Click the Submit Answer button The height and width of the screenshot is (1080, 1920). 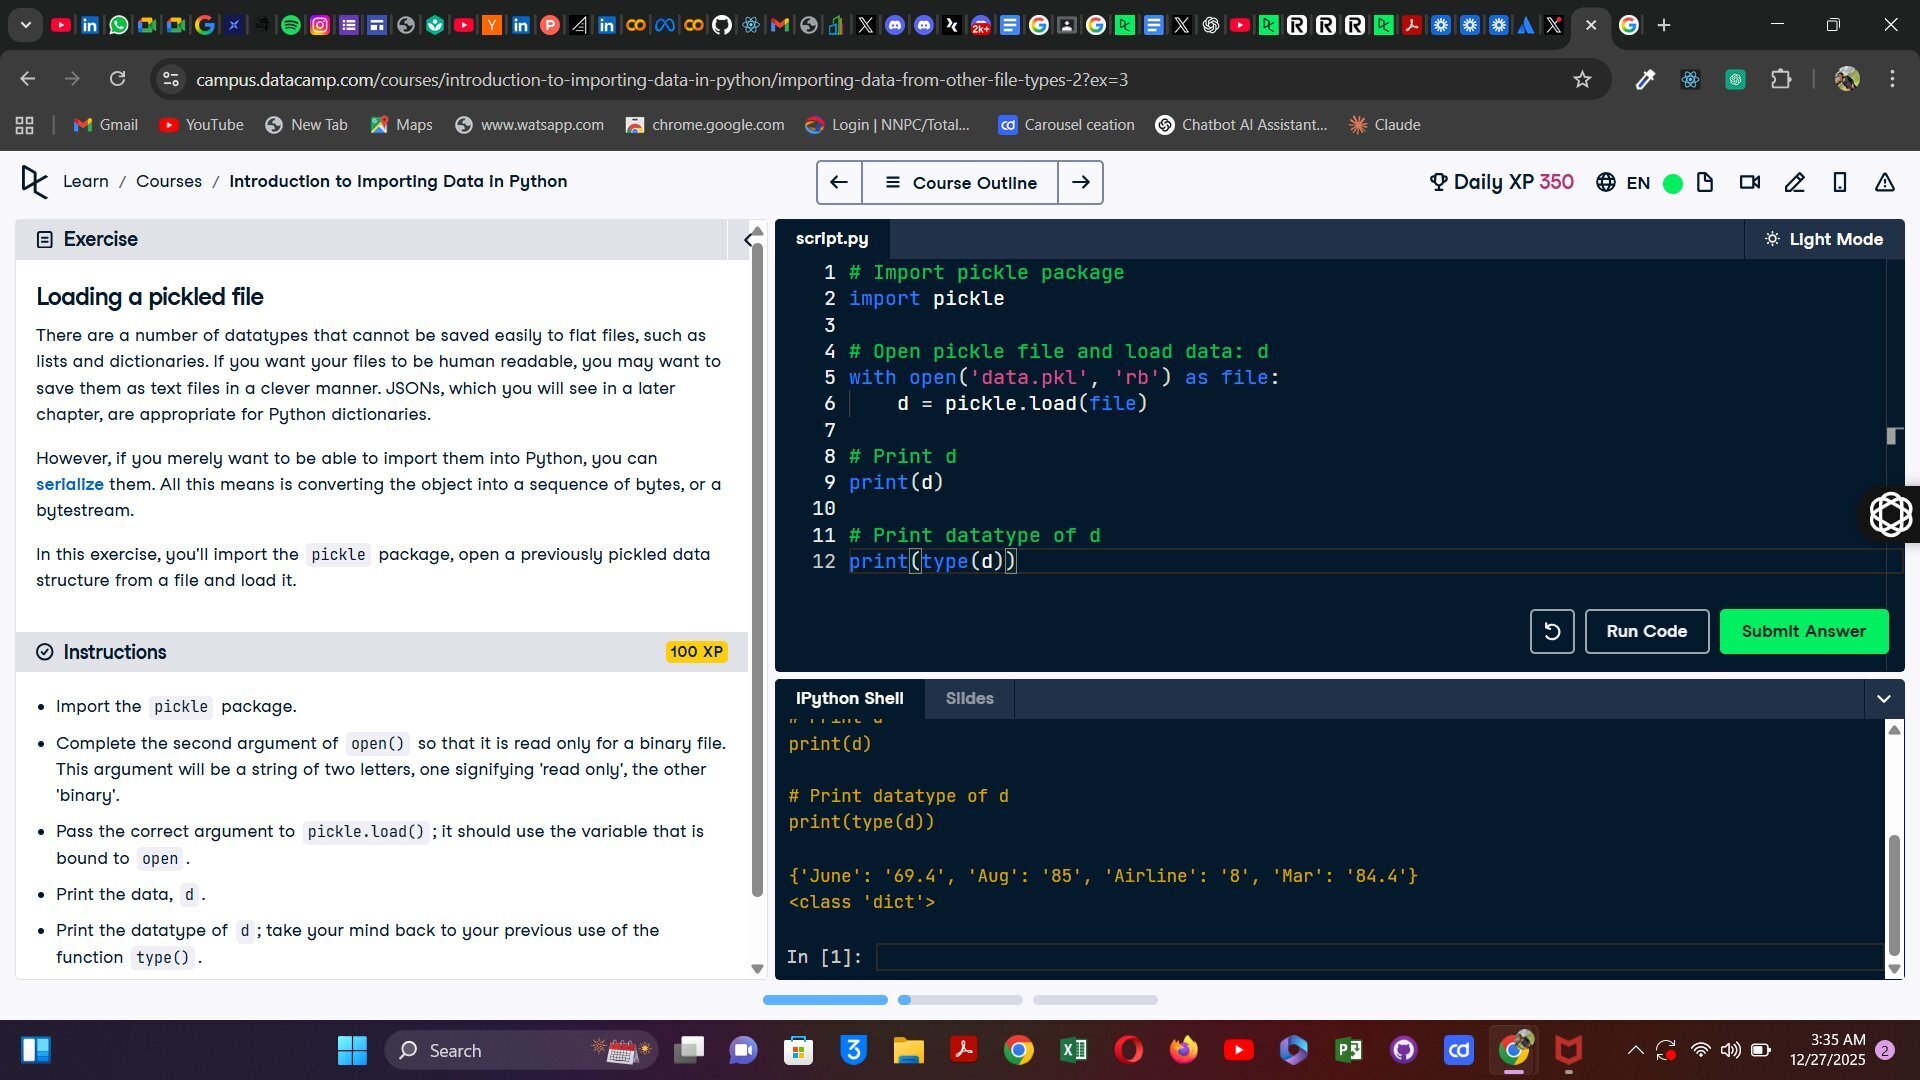click(1803, 631)
